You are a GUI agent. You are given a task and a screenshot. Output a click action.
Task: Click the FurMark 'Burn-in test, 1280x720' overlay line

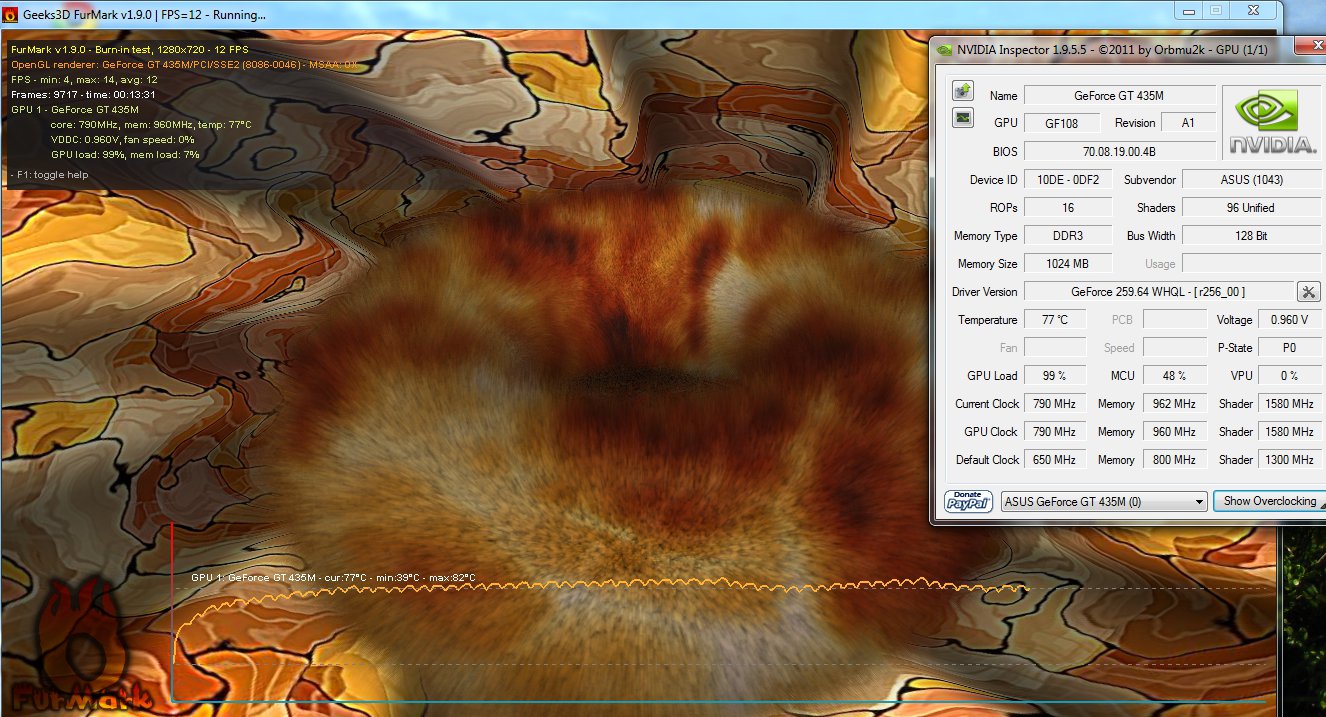pos(130,49)
